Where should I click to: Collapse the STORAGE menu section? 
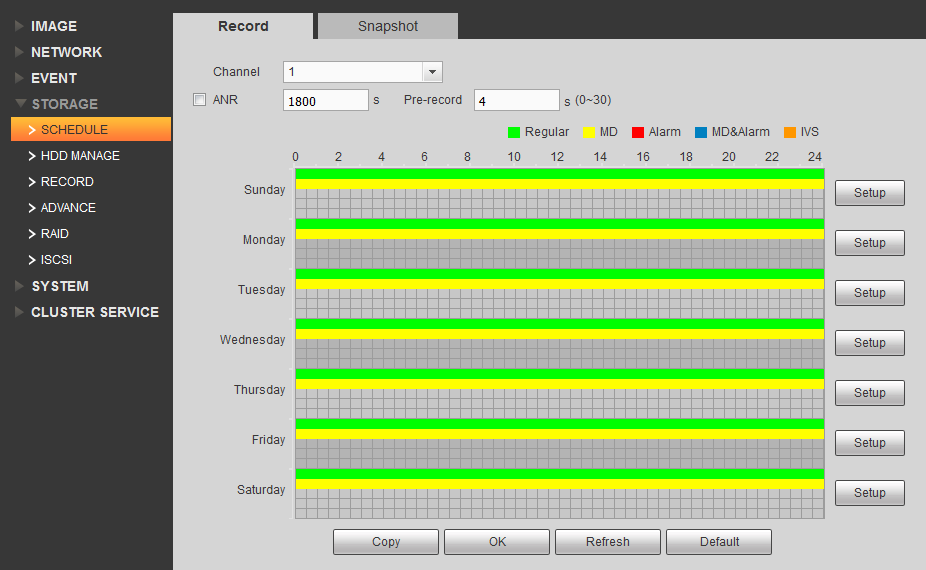64,104
